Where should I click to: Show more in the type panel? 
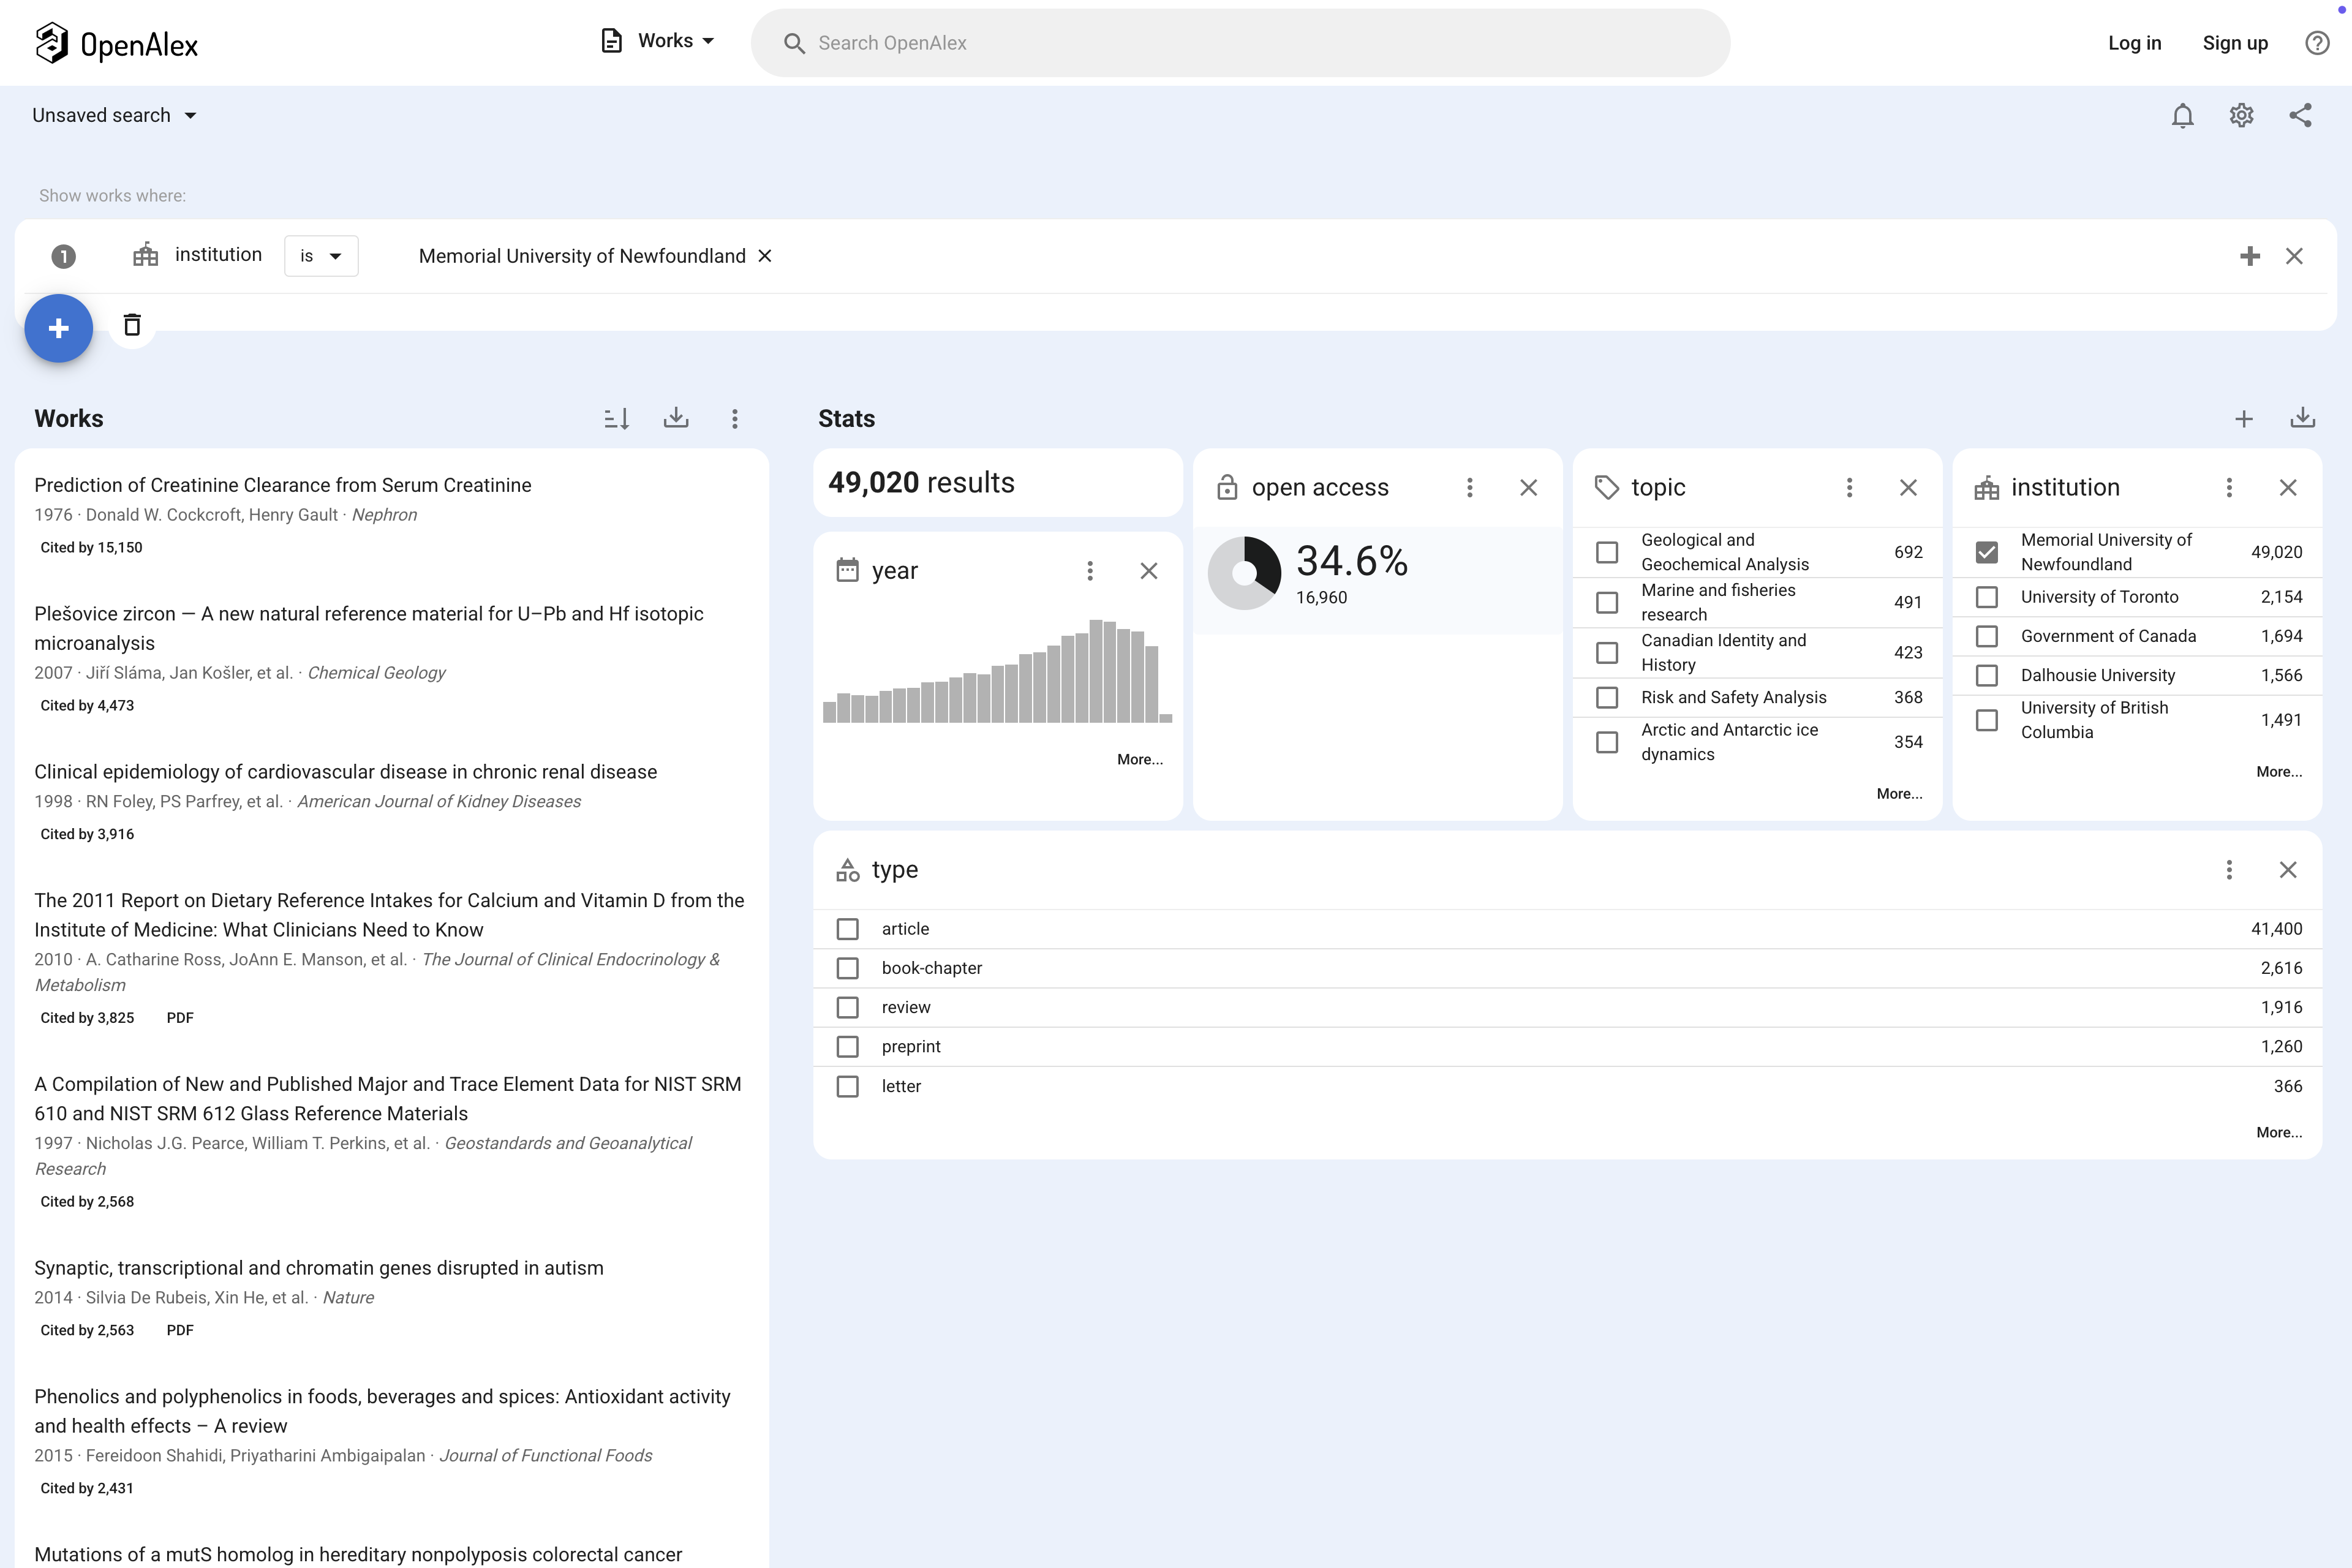click(2278, 1132)
